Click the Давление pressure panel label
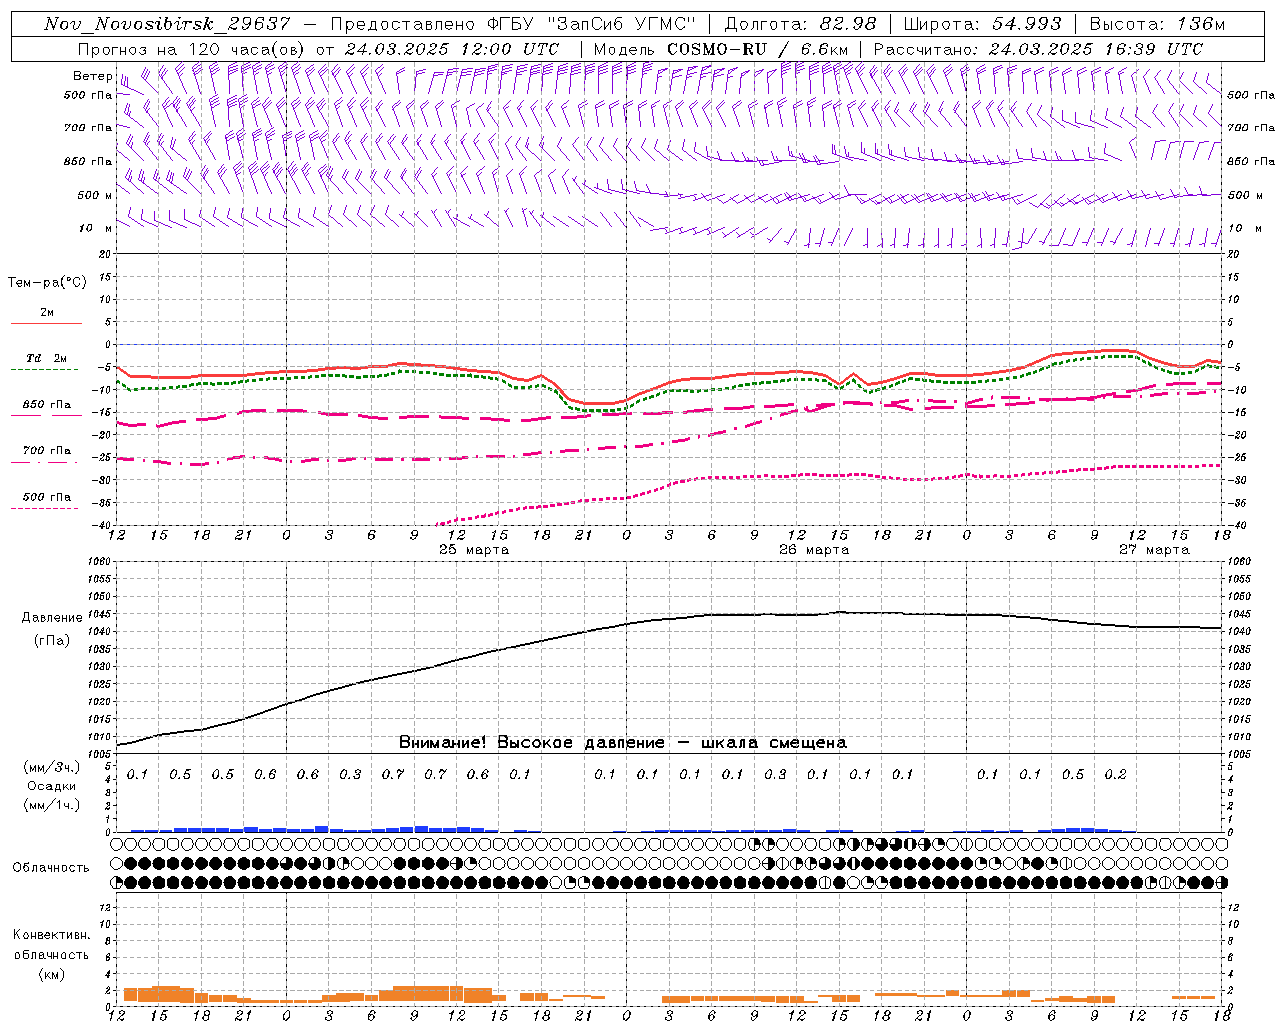This screenshot has width=1280, height=1024. point(52,618)
